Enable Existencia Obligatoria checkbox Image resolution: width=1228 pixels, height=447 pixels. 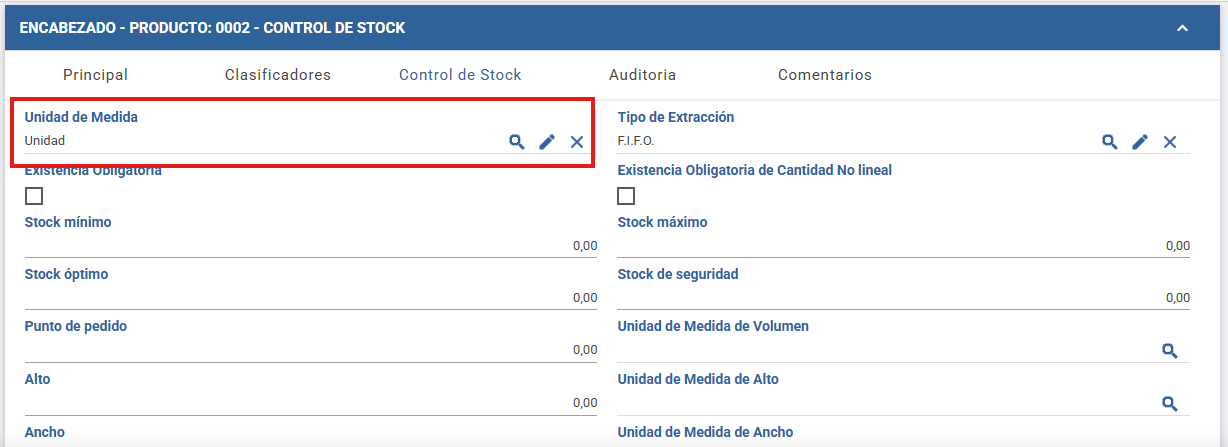34,196
